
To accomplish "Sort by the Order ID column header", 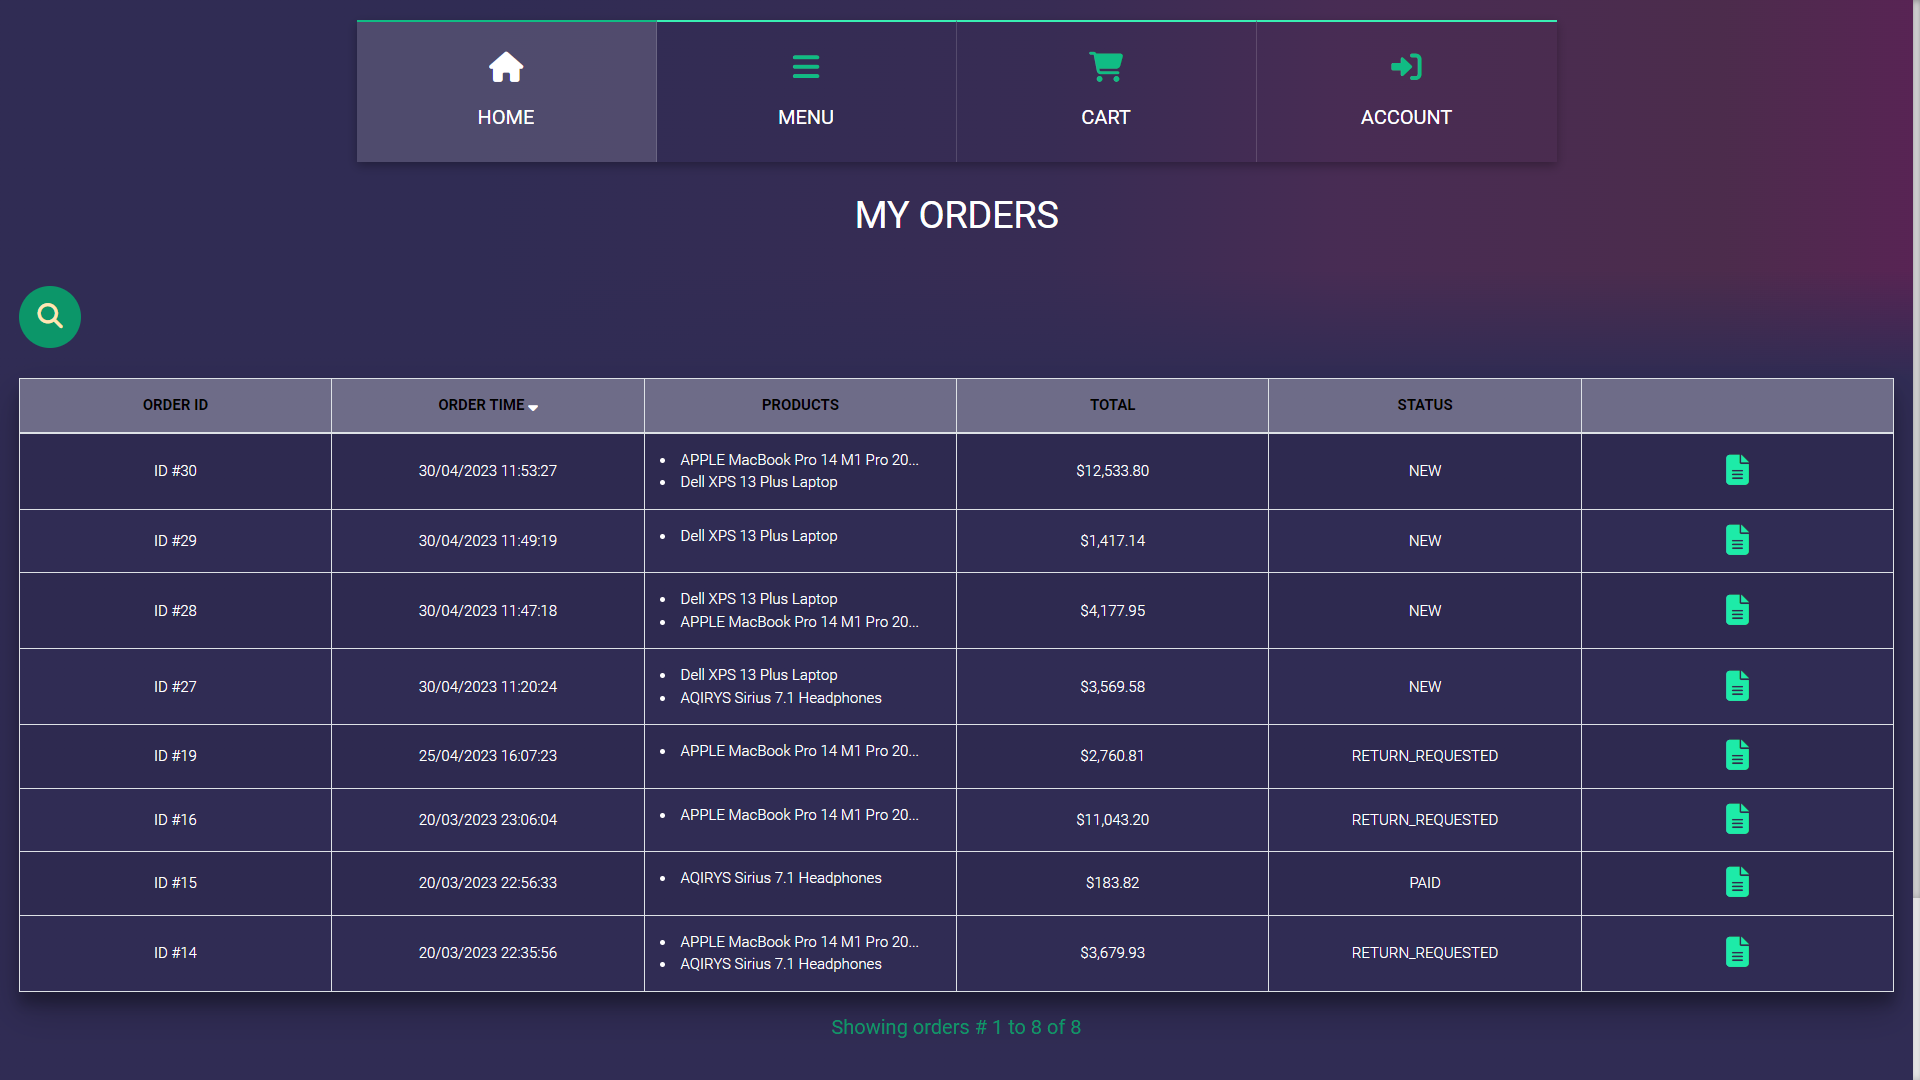I will point(175,405).
